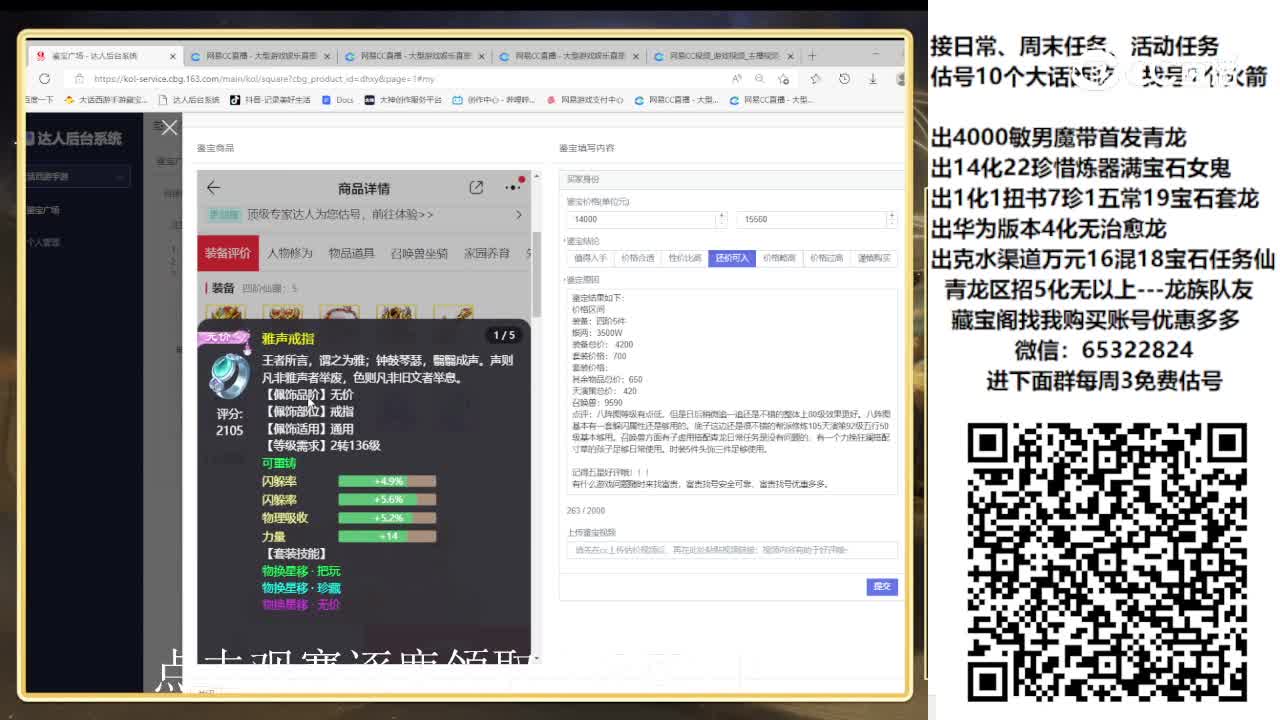1280x720 pixels.
Task: Open browser downloads arrow icon
Action: tap(872, 78)
